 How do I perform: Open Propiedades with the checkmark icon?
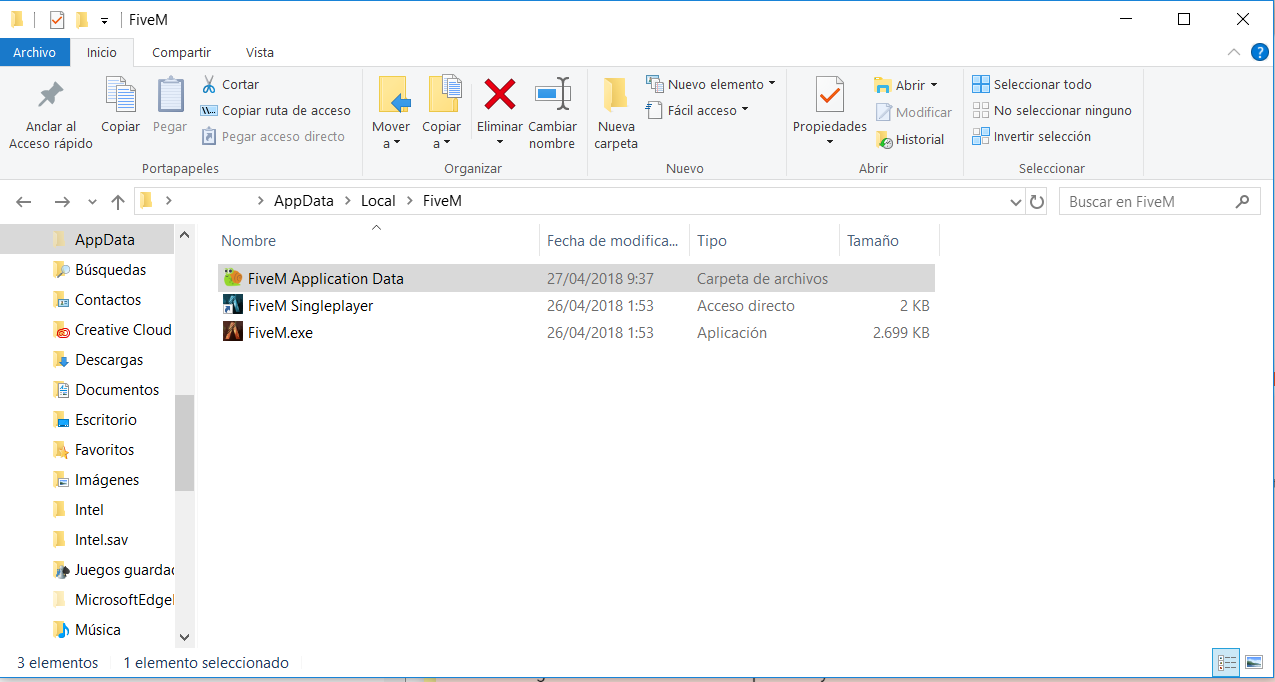tap(829, 97)
